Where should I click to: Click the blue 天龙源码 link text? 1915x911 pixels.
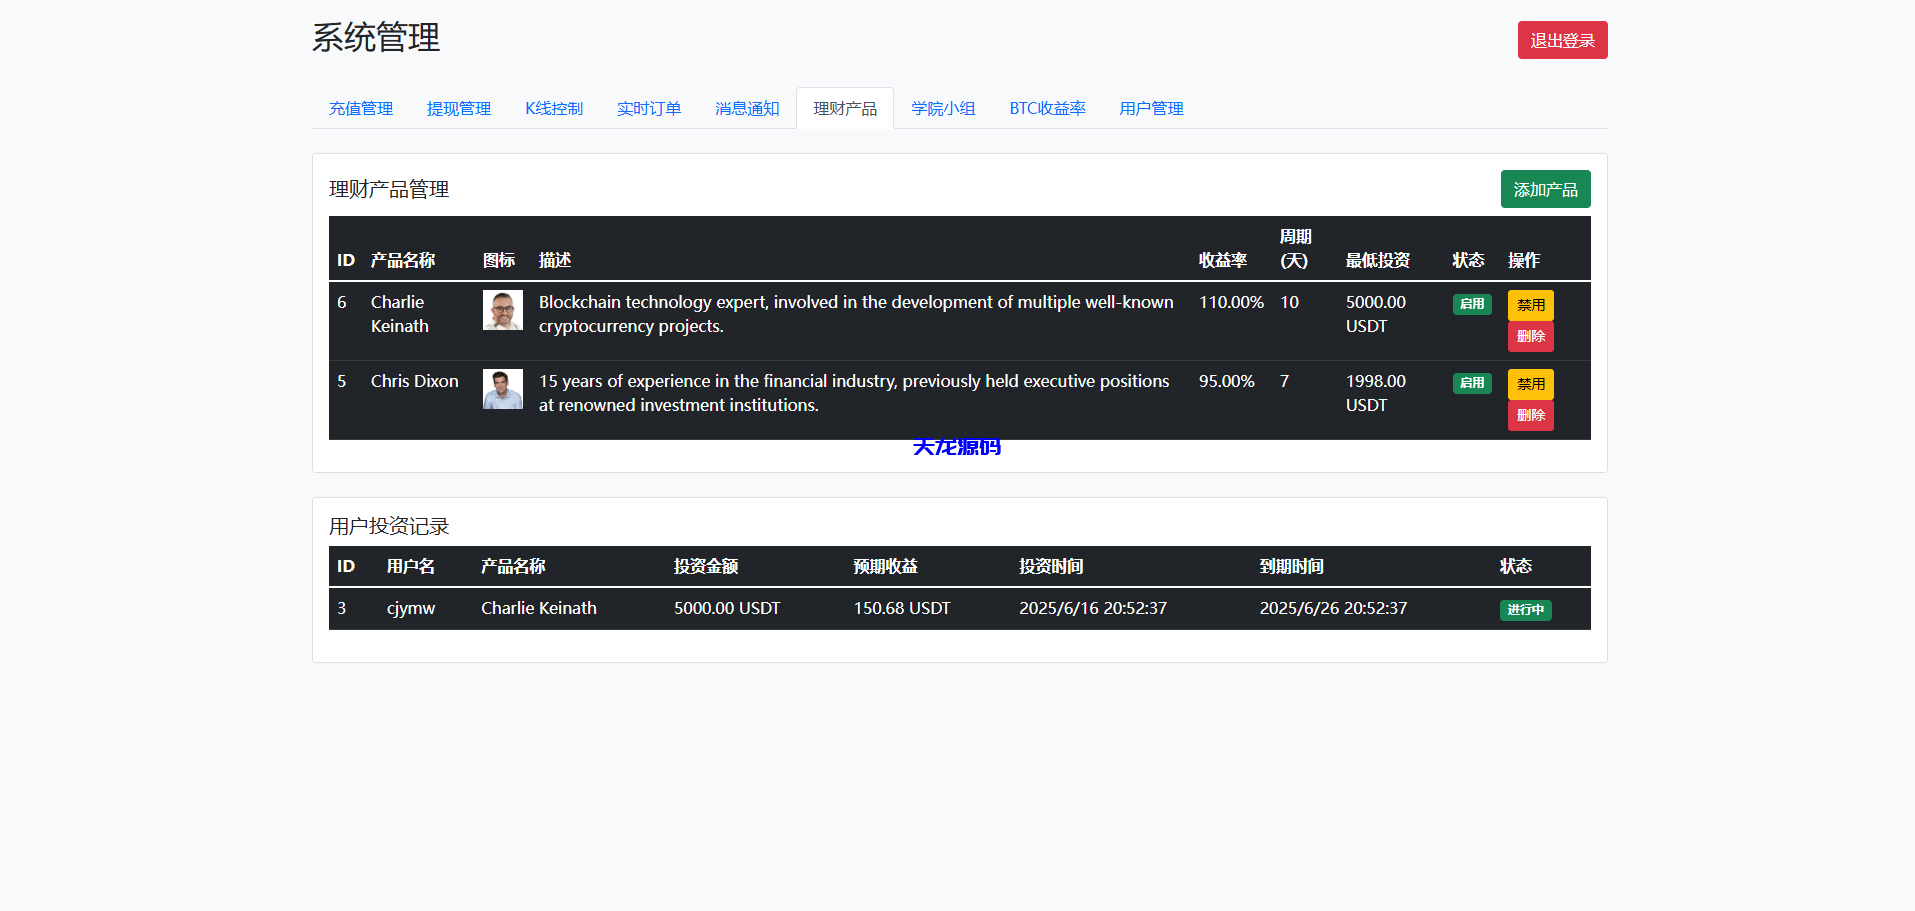point(956,448)
